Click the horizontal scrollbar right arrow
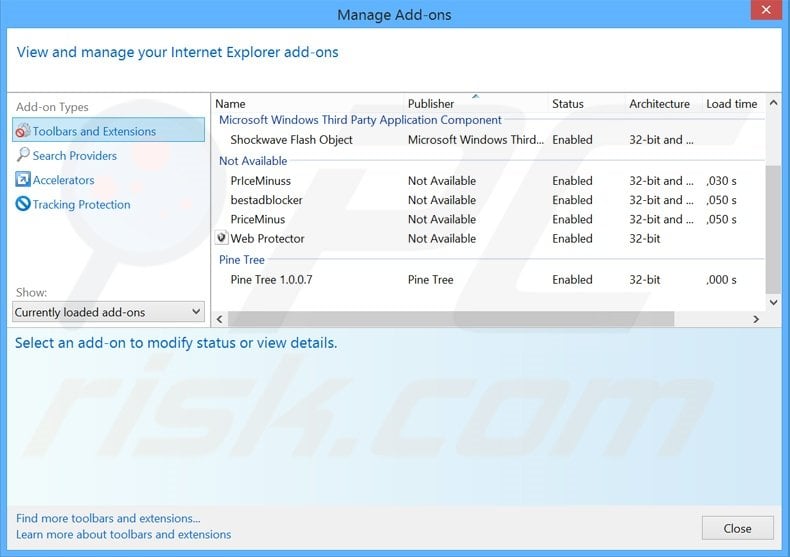Screen dimensions: 790x557 pyautogui.click(x=756, y=319)
